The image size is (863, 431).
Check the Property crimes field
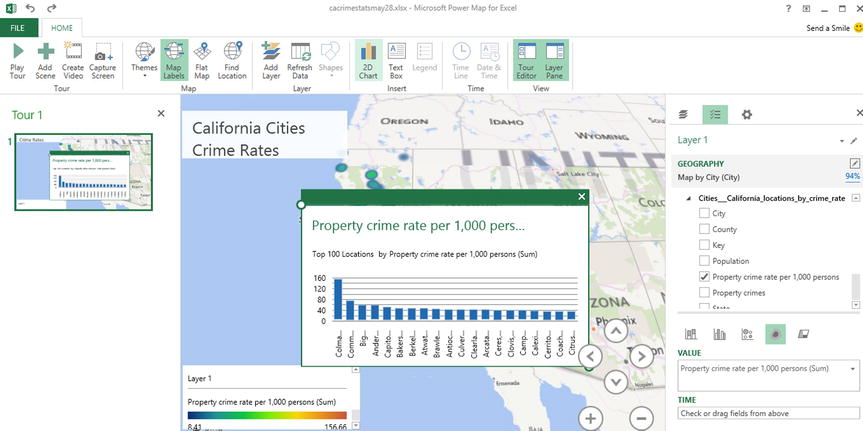(x=704, y=292)
